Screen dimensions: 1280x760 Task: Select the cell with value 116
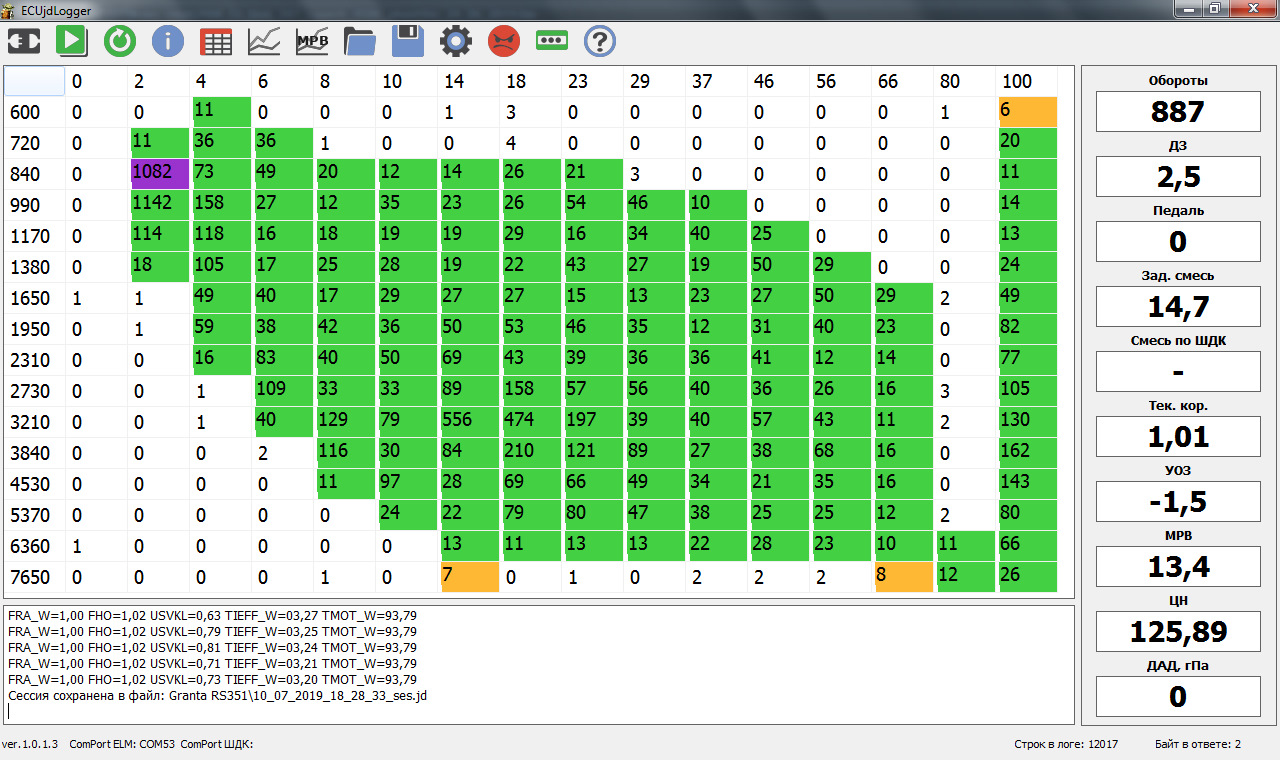(x=345, y=453)
